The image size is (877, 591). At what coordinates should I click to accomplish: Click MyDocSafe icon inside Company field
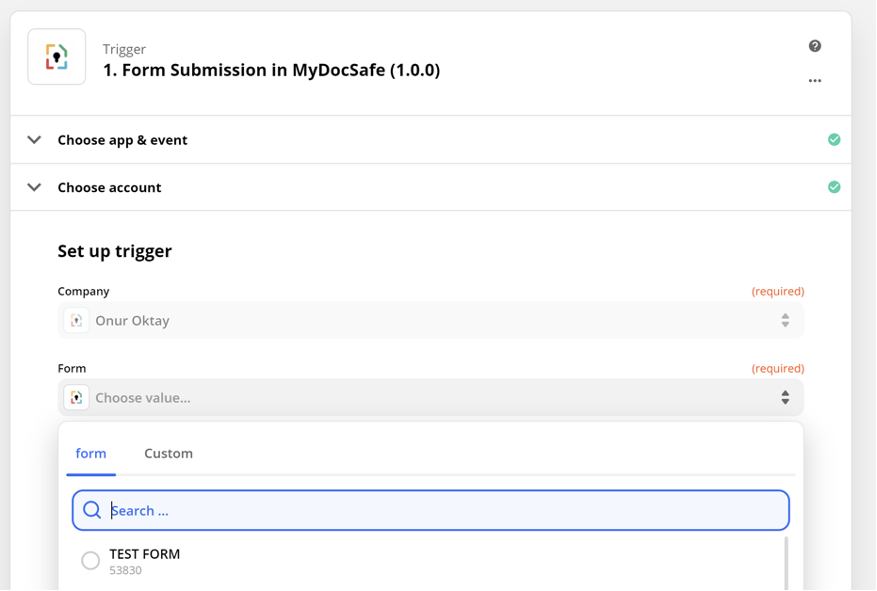pos(77,320)
